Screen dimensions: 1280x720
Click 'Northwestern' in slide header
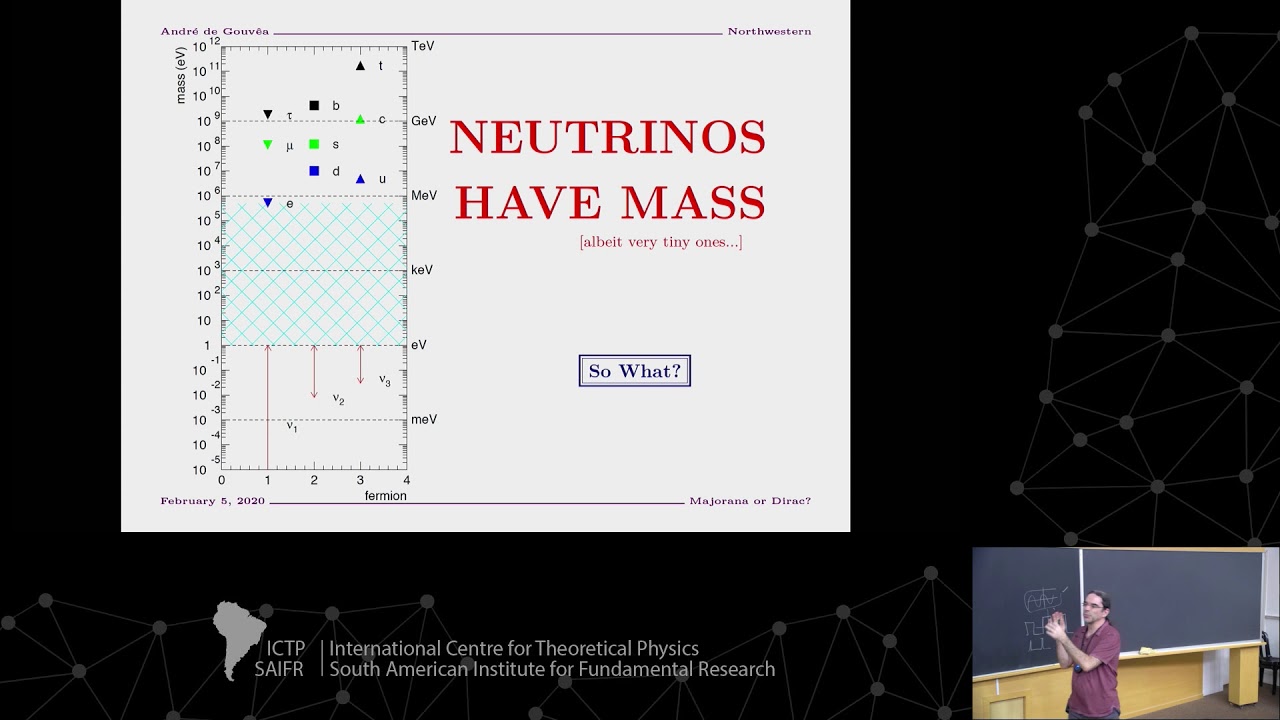click(x=769, y=32)
